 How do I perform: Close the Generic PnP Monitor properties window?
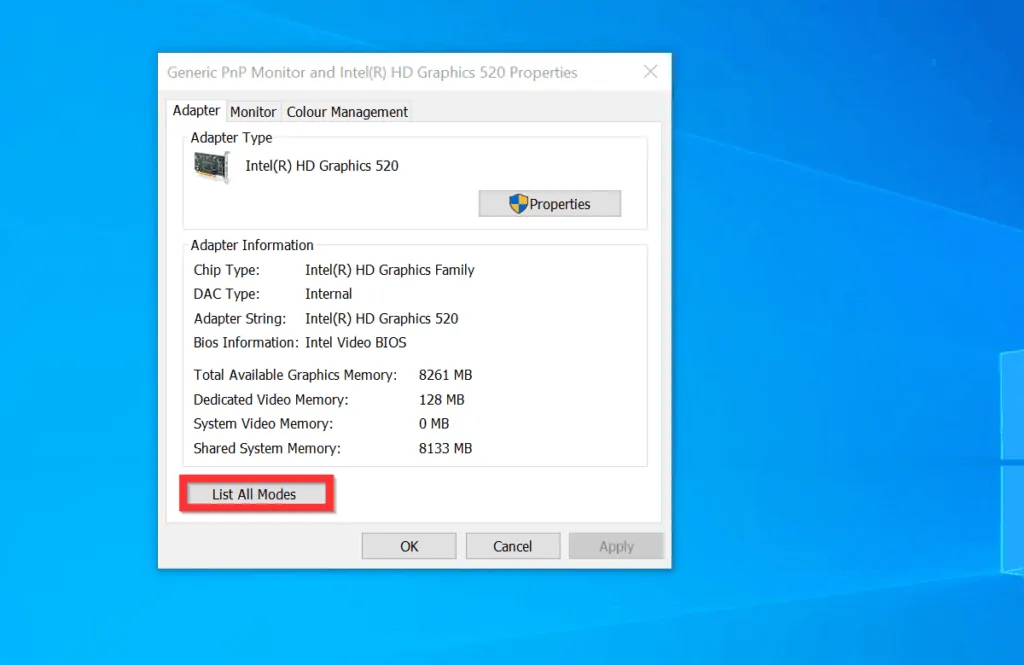click(650, 71)
